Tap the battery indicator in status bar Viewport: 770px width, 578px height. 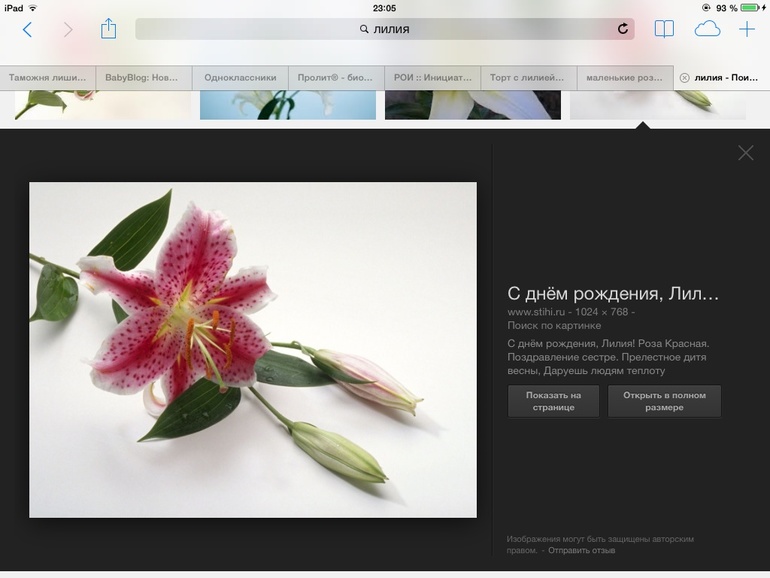750,8
